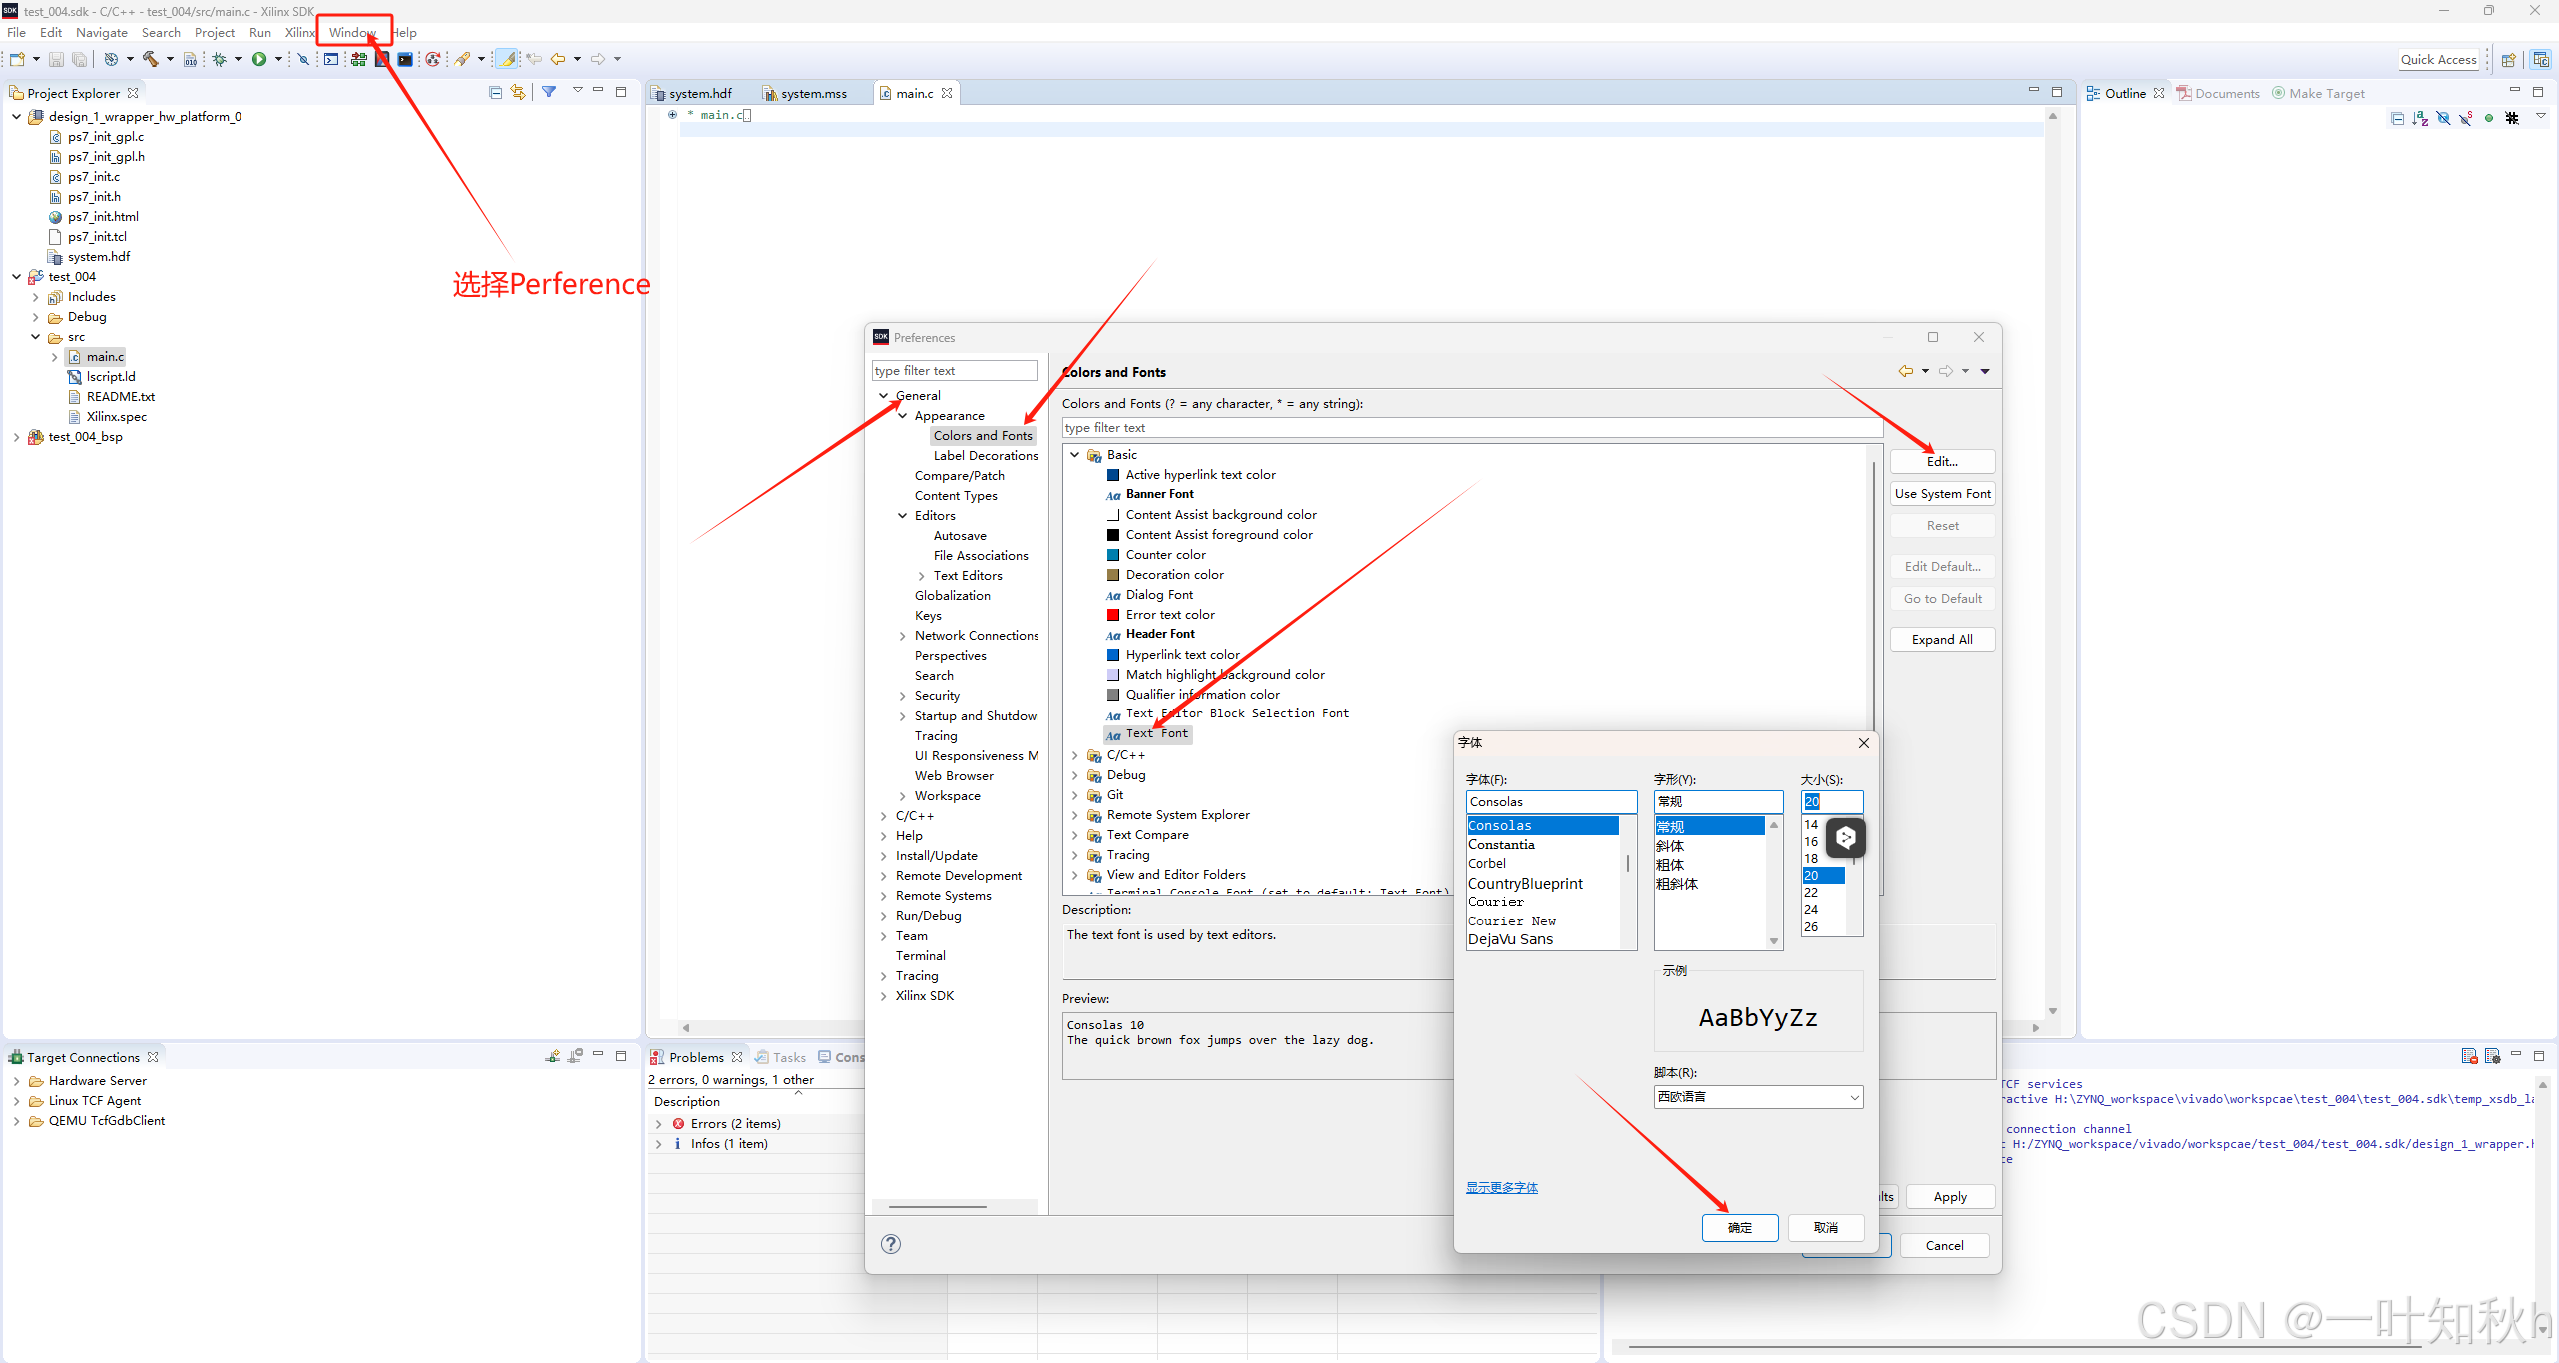Image resolution: width=2559 pixels, height=1363 pixels.
Task: Click the Save floppy-disk toolbar icon
Action: pos(56,60)
